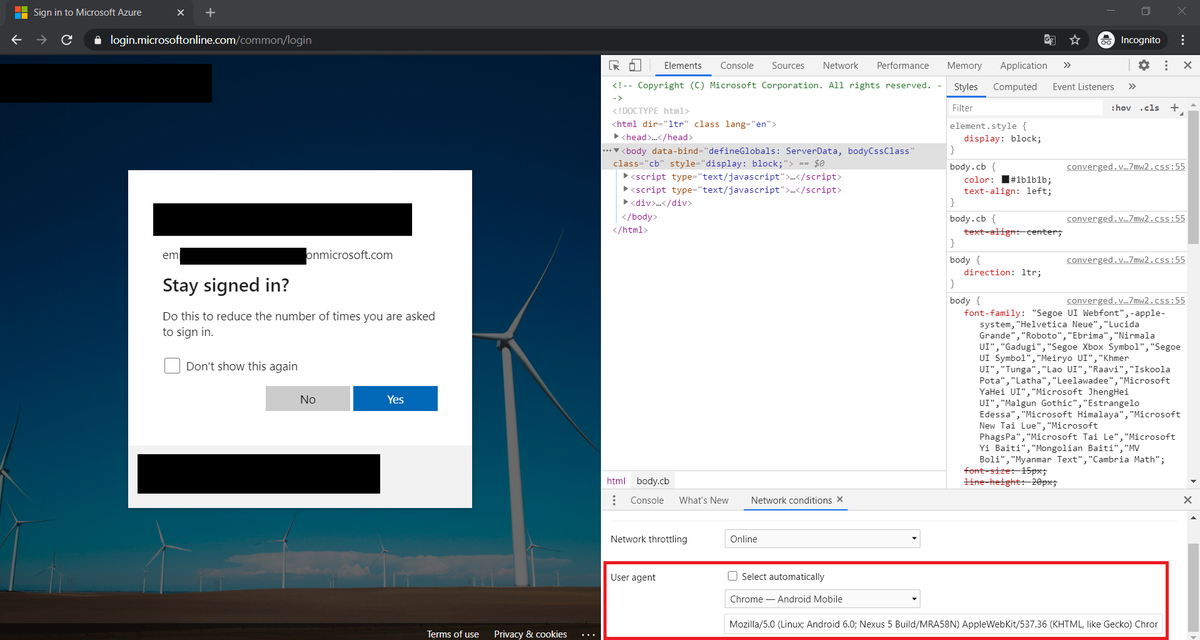Bookmark this page with star icon
The image size is (1200, 640).
coord(1075,40)
